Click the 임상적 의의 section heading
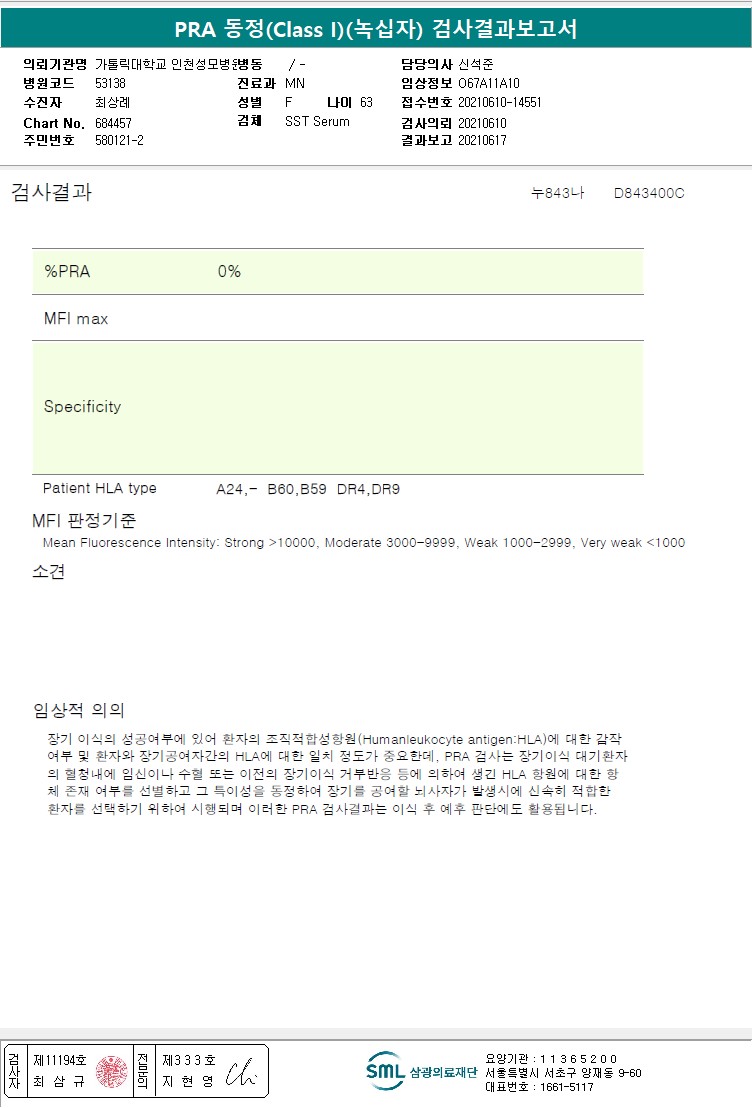Screen dimensions: 752x1108 click(x=79, y=710)
